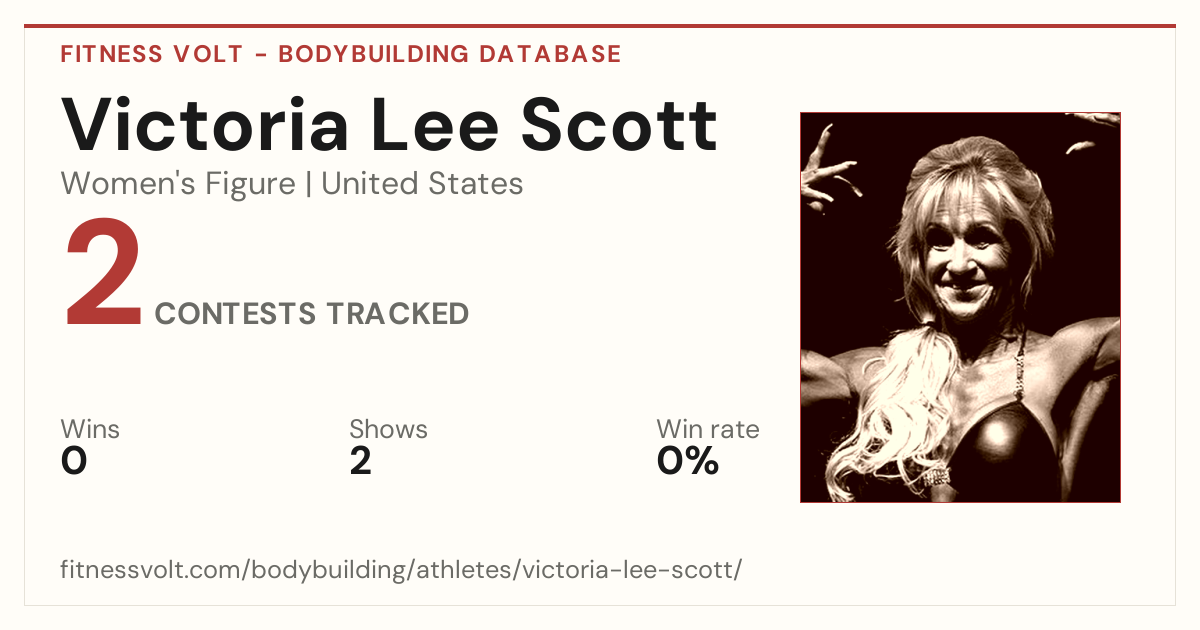Select the 0% win rate value

coord(687,461)
